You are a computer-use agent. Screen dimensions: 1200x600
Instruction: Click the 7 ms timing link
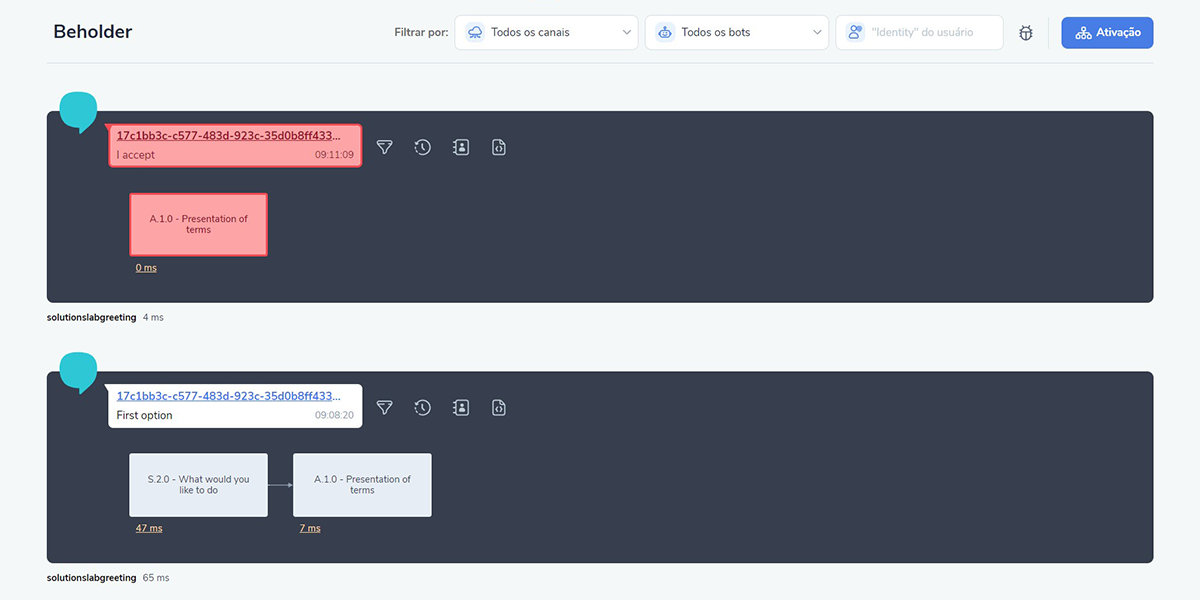pyautogui.click(x=310, y=528)
